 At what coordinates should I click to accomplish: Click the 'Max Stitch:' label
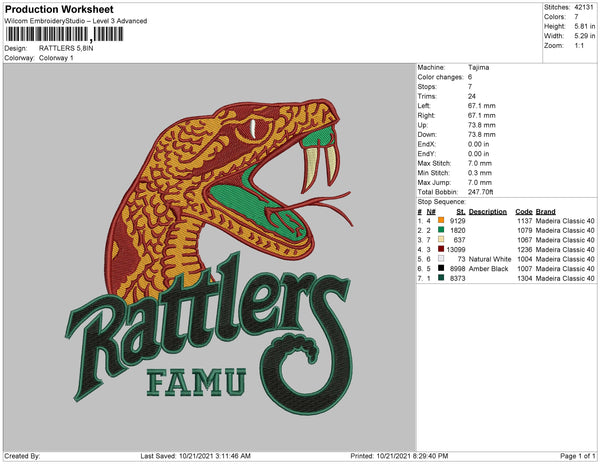434,163
